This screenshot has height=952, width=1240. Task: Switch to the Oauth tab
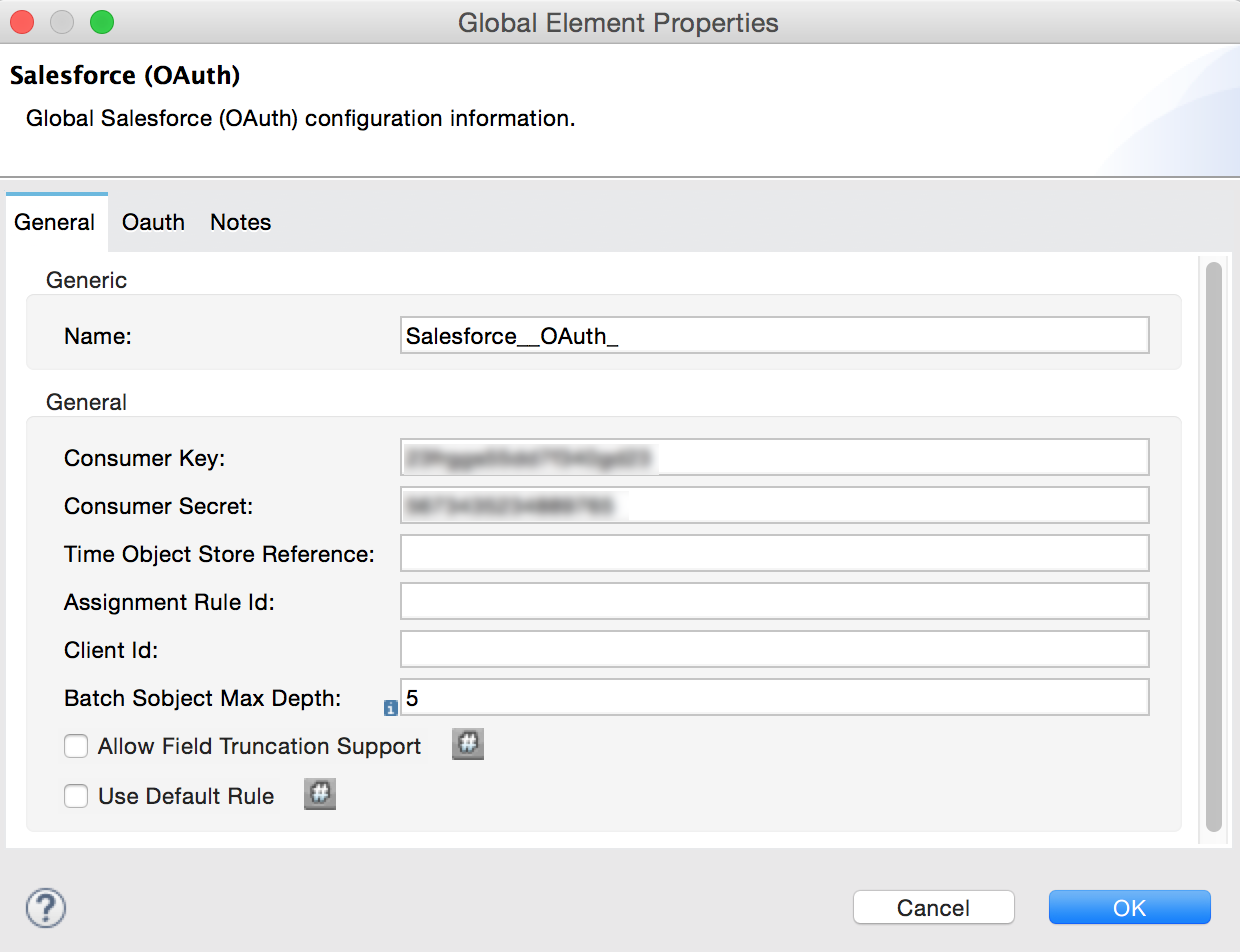153,222
